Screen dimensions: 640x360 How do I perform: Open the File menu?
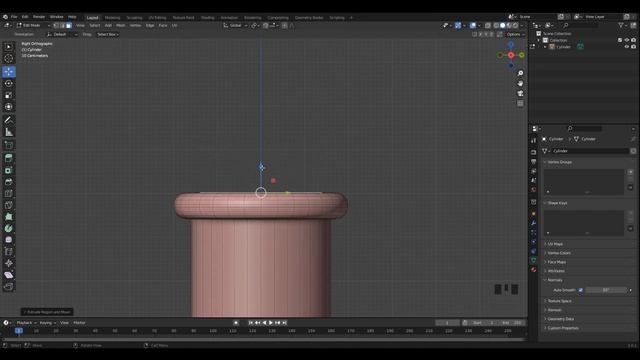(x=14, y=17)
